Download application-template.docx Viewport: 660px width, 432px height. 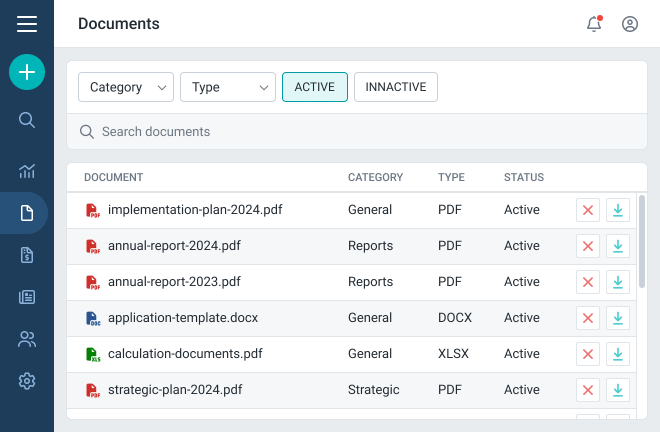[618, 318]
